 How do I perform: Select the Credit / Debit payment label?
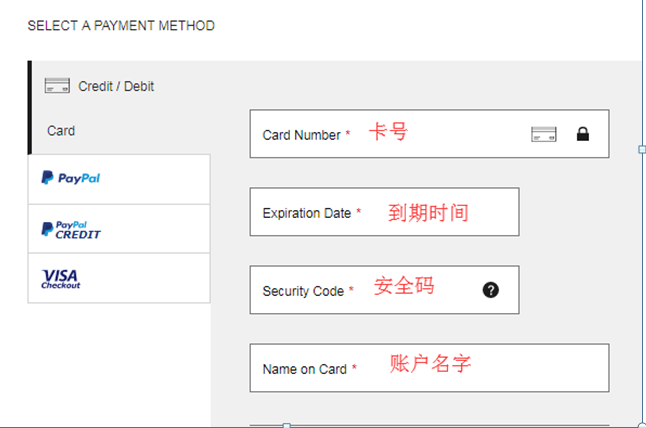coord(116,87)
